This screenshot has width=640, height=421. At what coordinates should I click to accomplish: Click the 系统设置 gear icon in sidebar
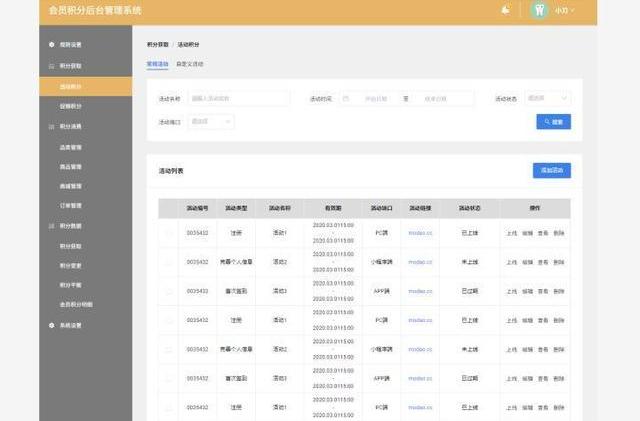coord(51,325)
